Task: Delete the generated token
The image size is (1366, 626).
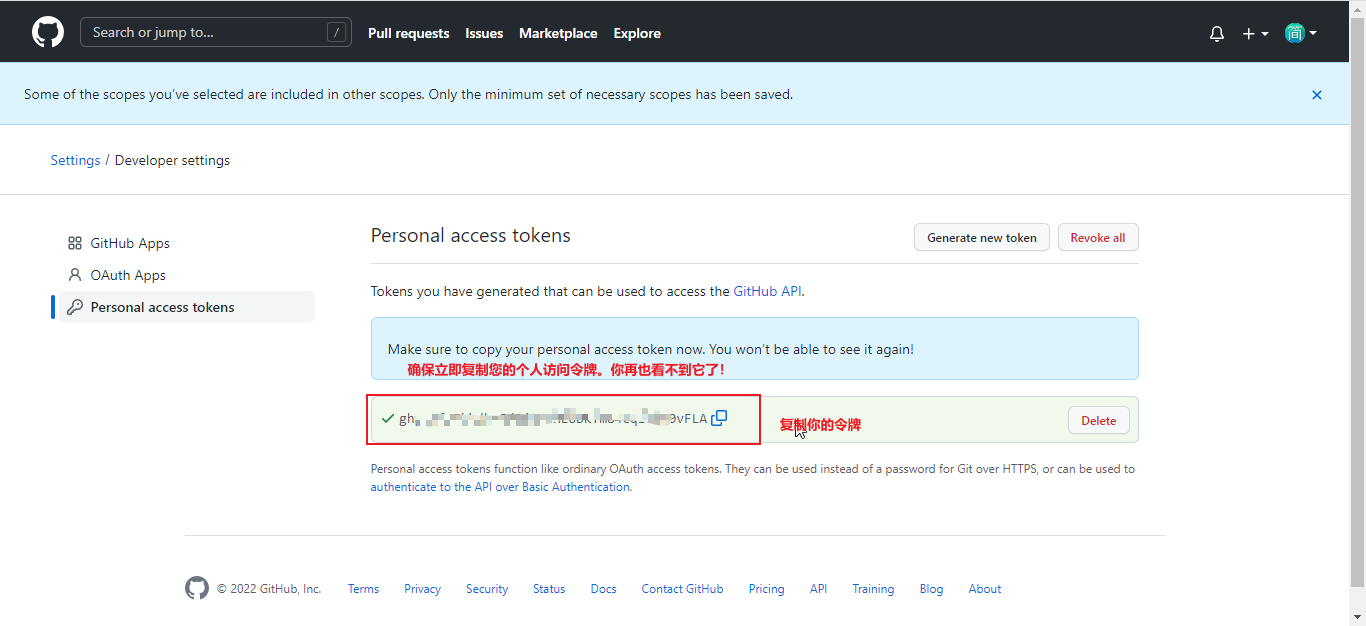Action: point(1098,420)
